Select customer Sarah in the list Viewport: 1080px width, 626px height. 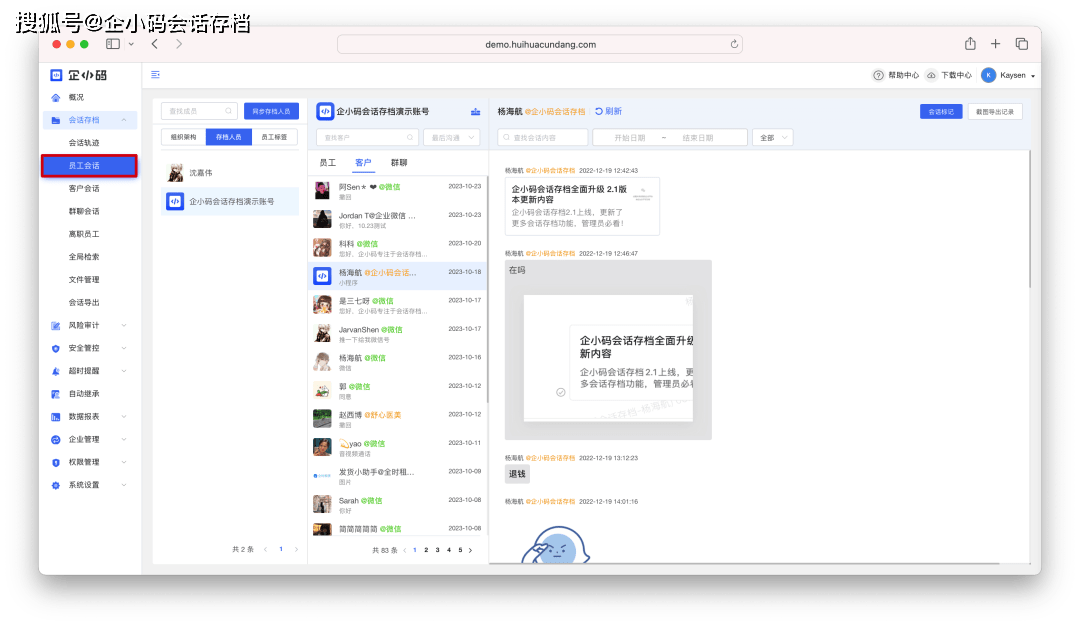(x=397, y=505)
